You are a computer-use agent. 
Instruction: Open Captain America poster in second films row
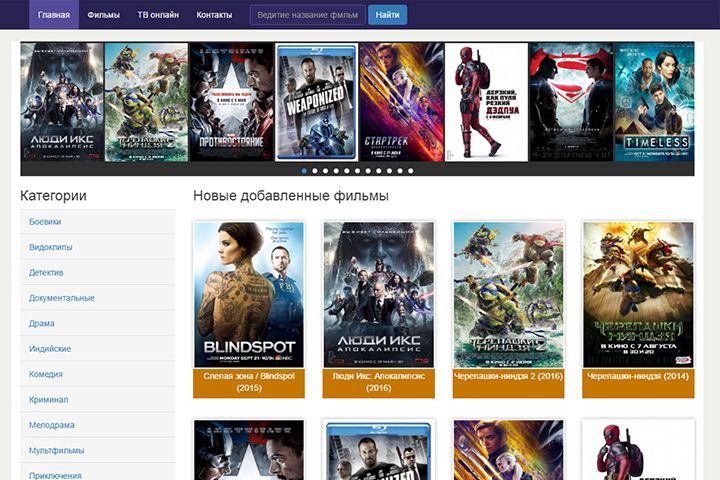249,450
